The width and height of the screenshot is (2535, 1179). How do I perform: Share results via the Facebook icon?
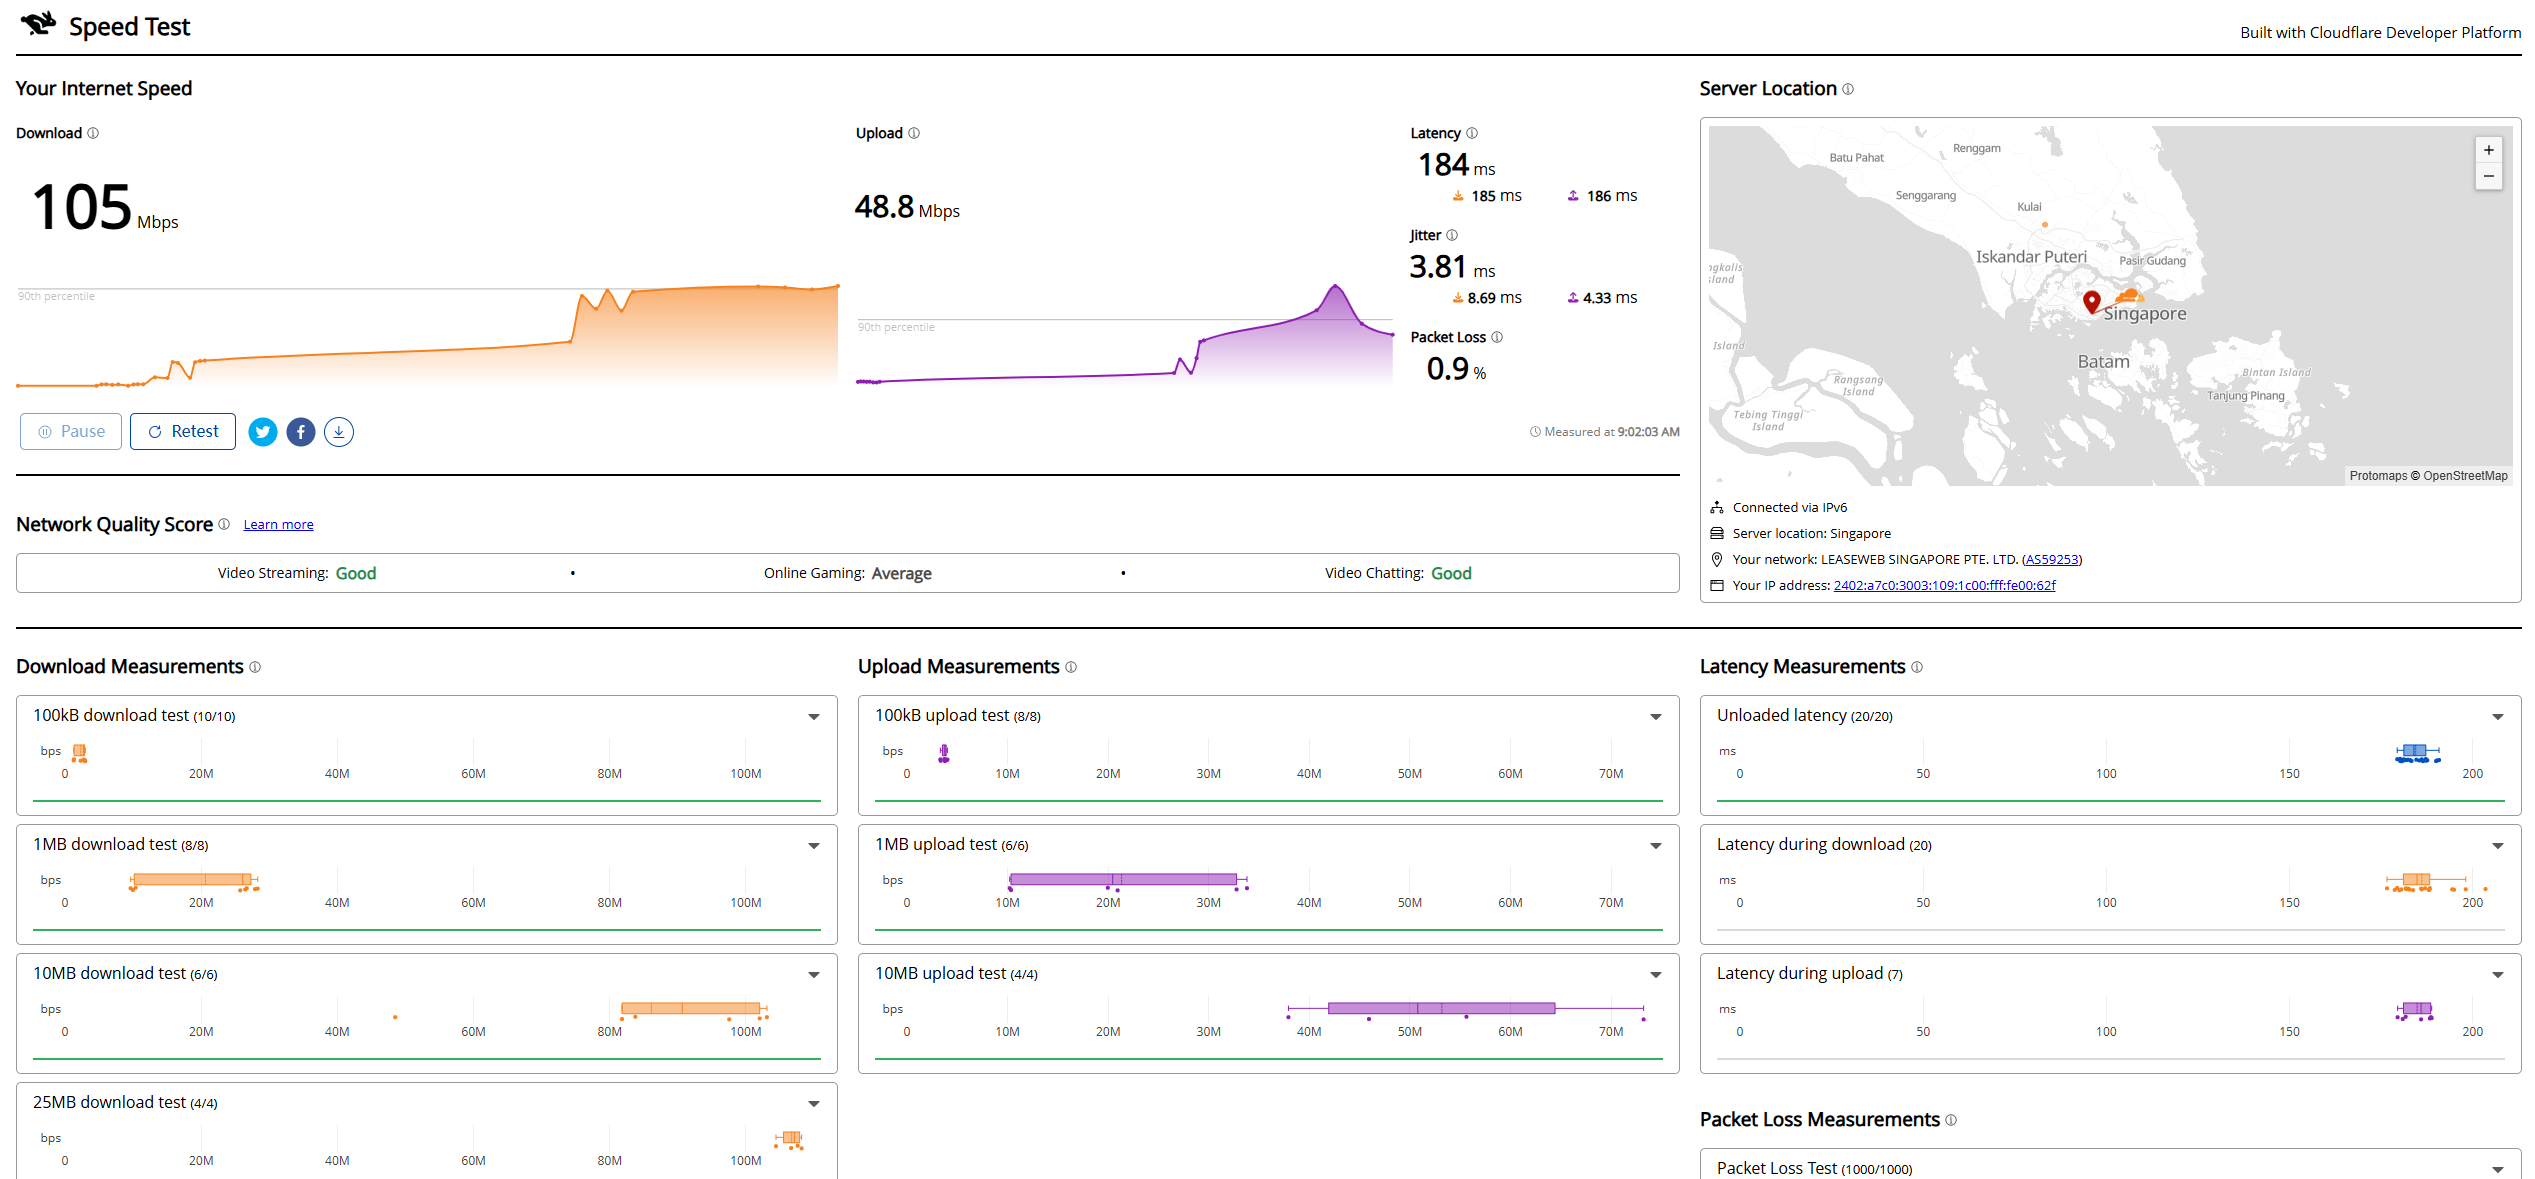(x=301, y=432)
